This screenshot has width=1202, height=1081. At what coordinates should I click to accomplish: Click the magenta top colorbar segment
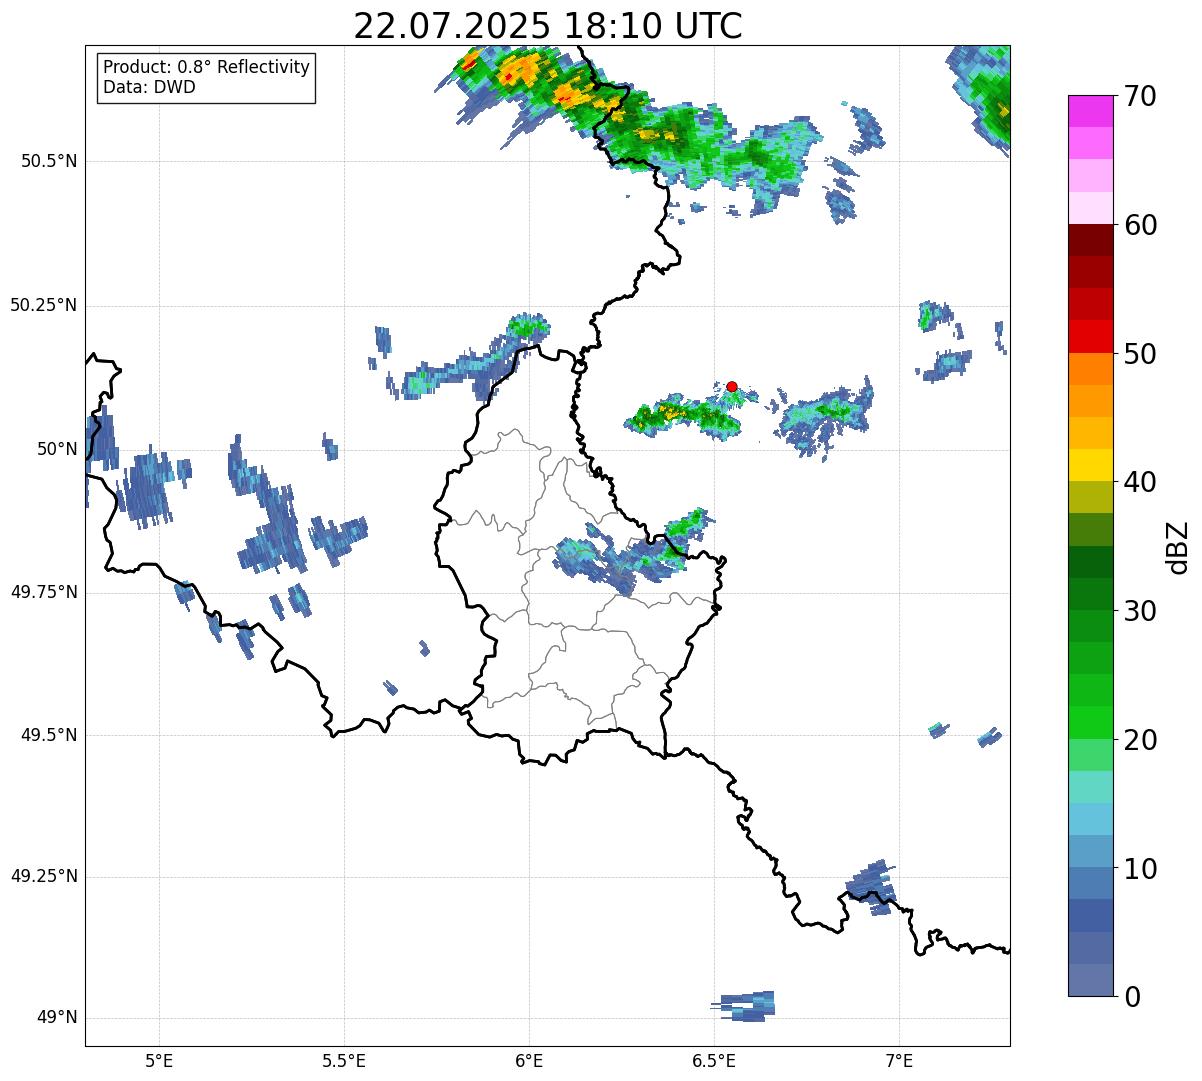[x=1091, y=111]
